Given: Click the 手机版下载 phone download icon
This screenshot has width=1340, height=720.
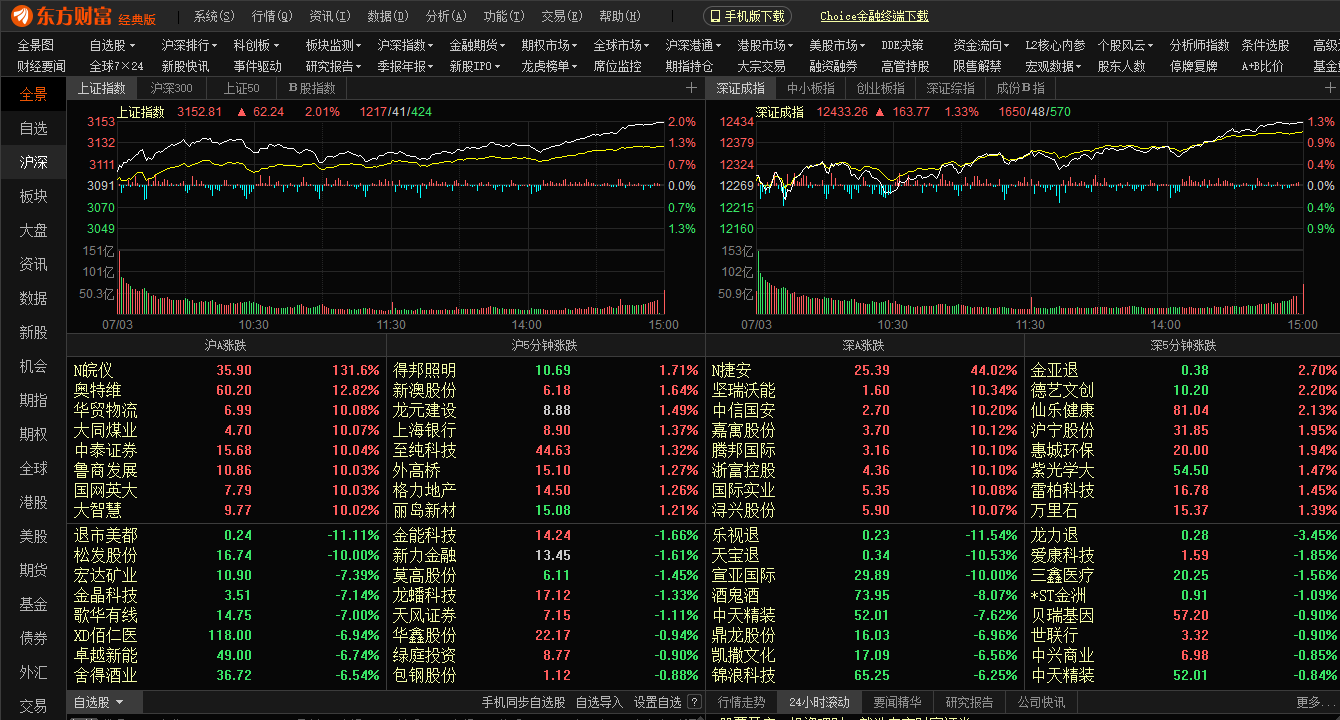Looking at the screenshot, I should click(x=717, y=16).
